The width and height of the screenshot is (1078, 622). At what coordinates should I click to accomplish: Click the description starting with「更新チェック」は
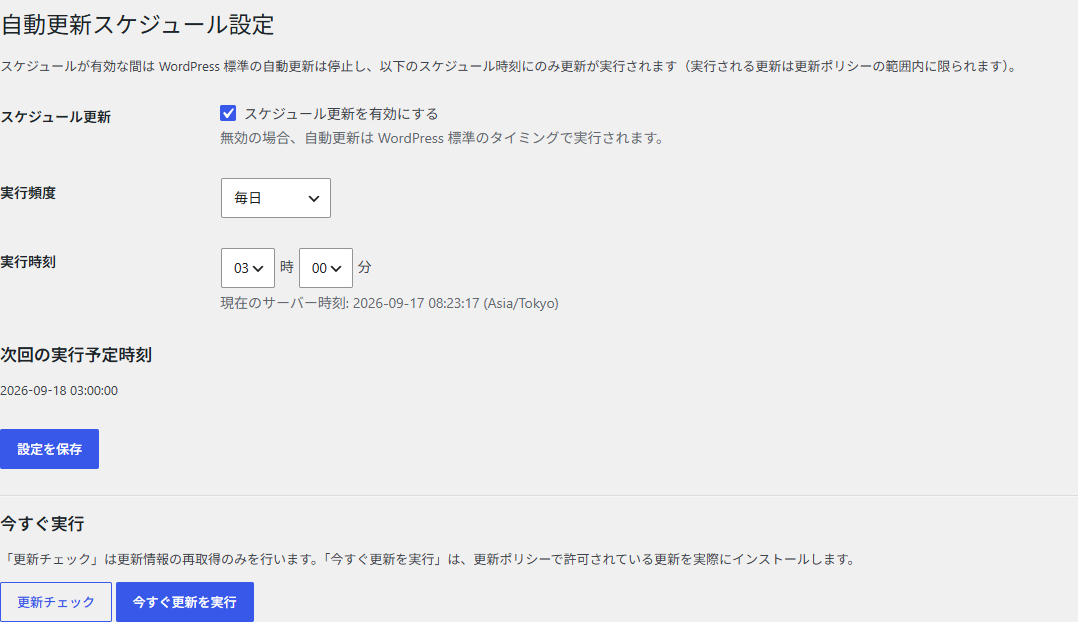[x=430, y=559]
